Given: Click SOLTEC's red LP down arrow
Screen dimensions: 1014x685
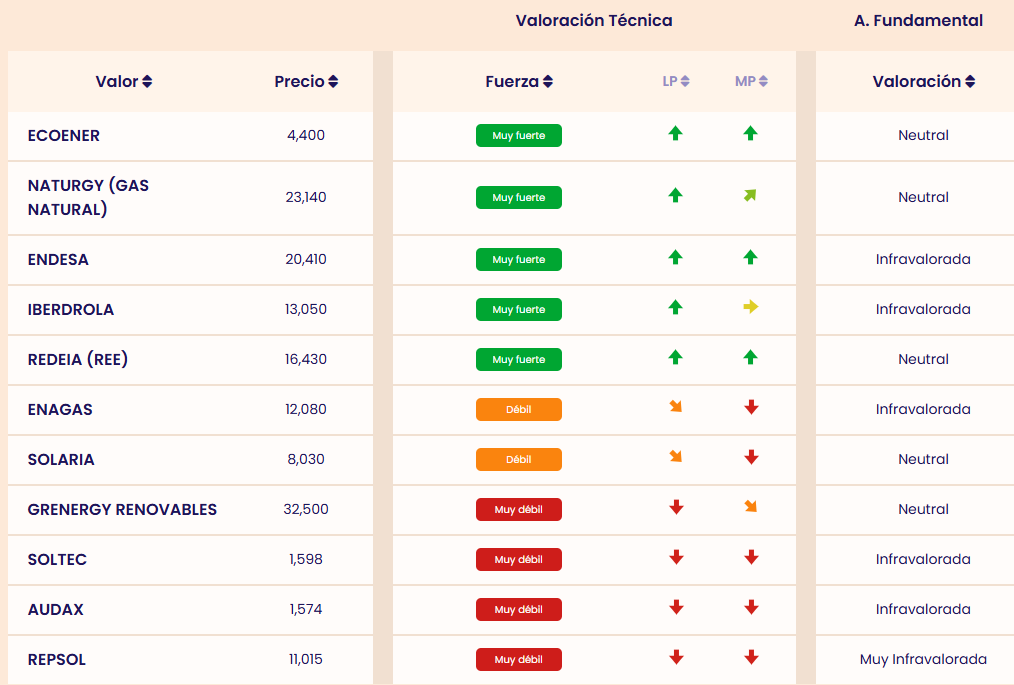Looking at the screenshot, I should (x=675, y=558).
